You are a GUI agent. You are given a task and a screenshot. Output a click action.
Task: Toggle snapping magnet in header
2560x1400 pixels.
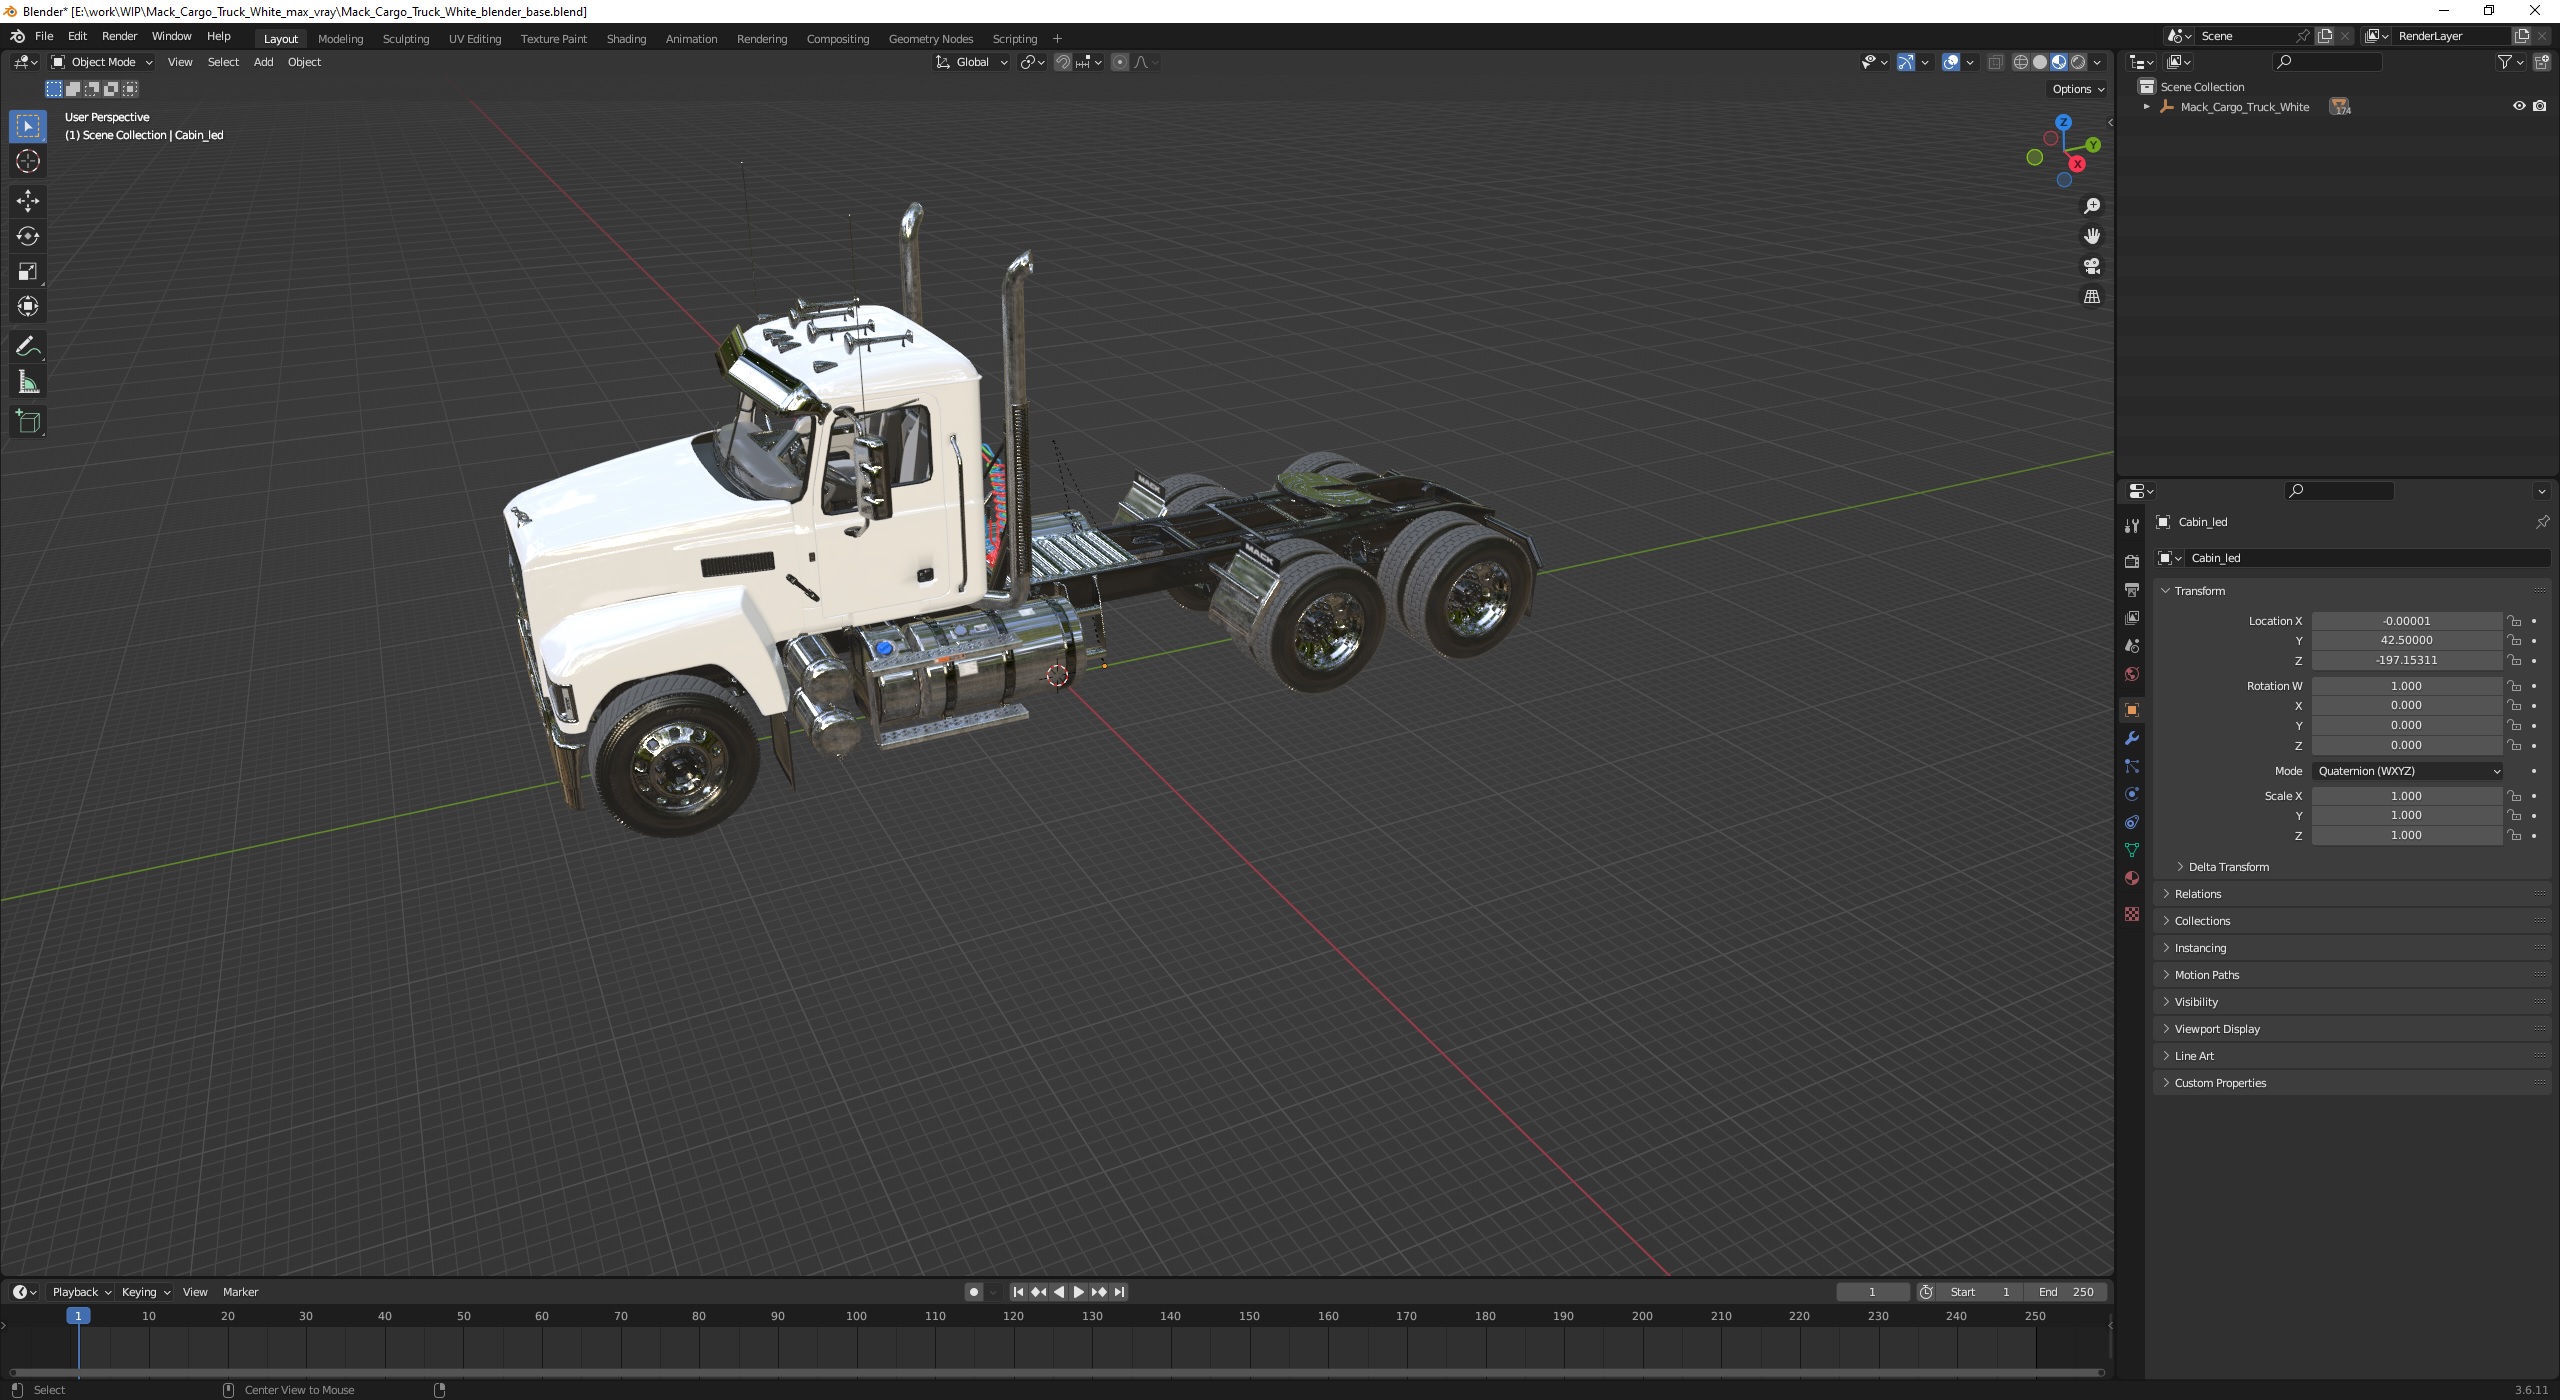pos(1063,62)
